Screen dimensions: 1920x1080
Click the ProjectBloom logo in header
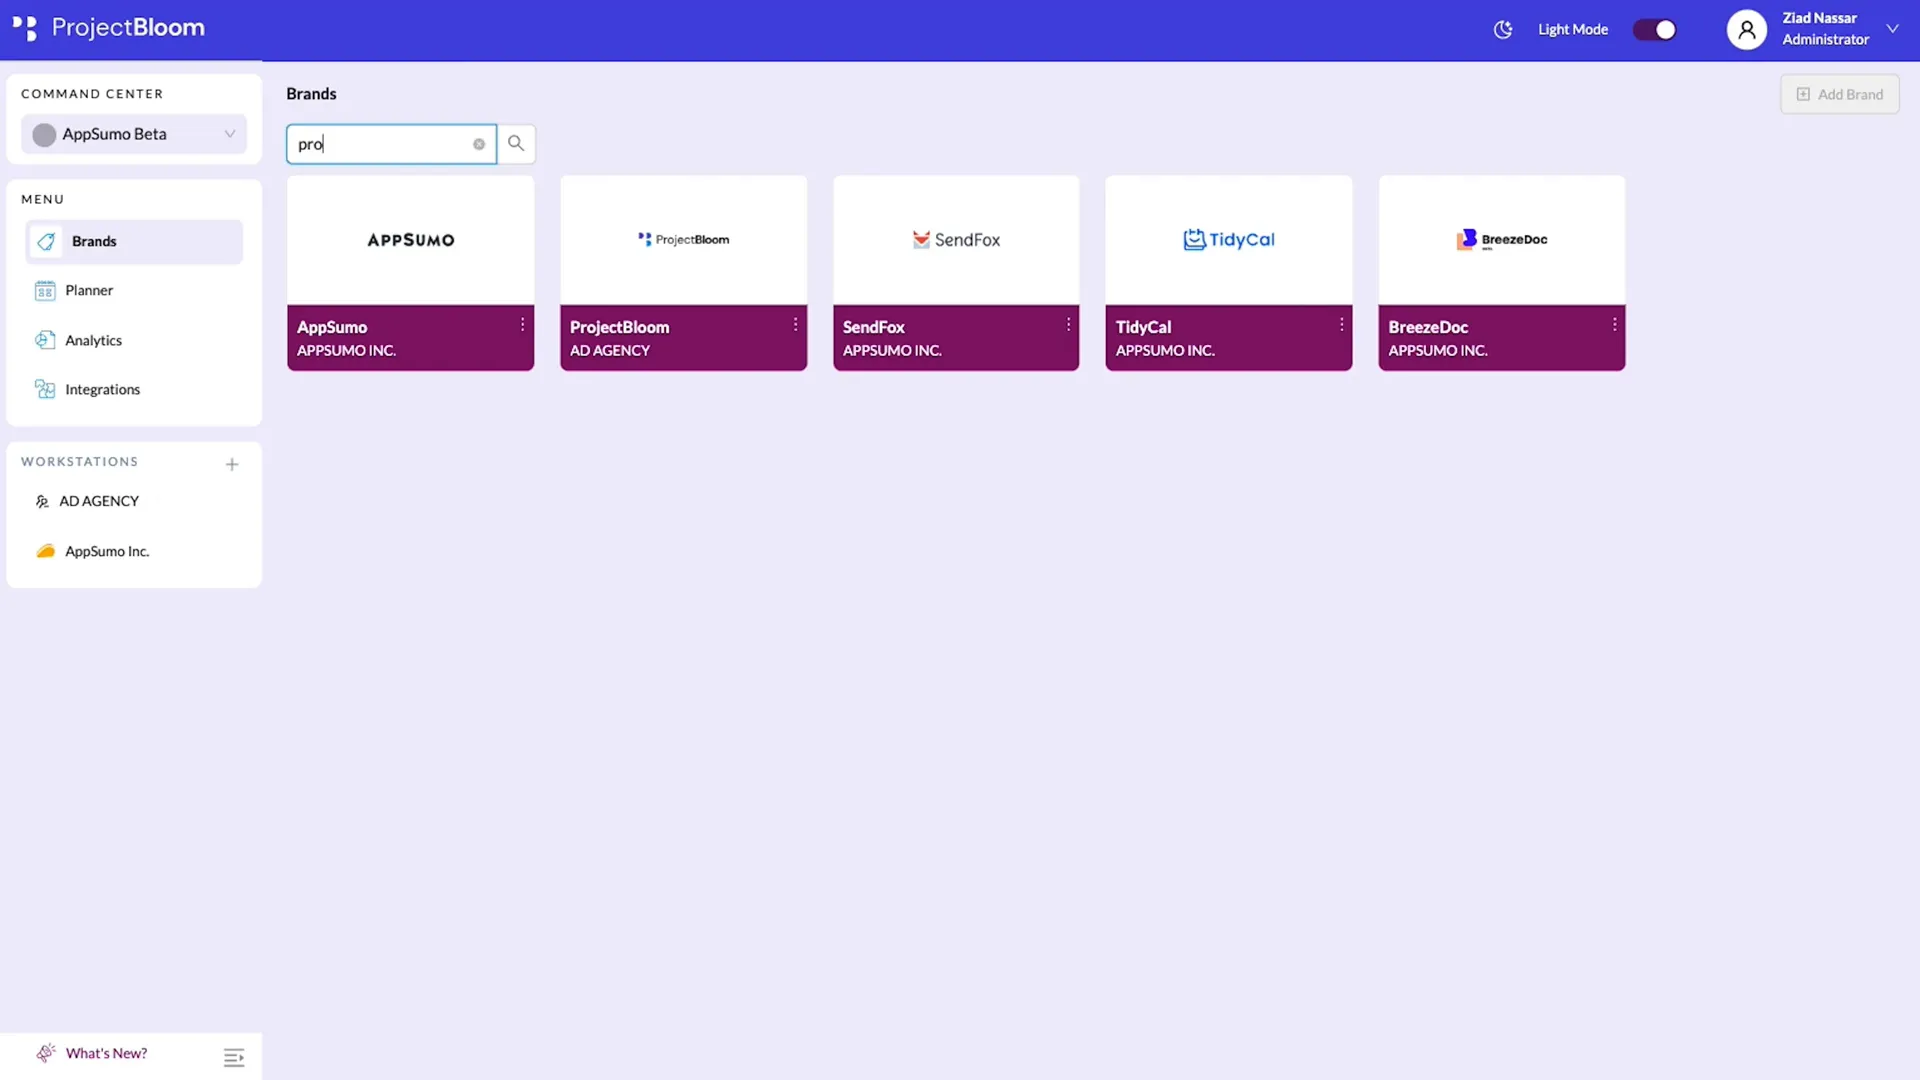(x=108, y=28)
